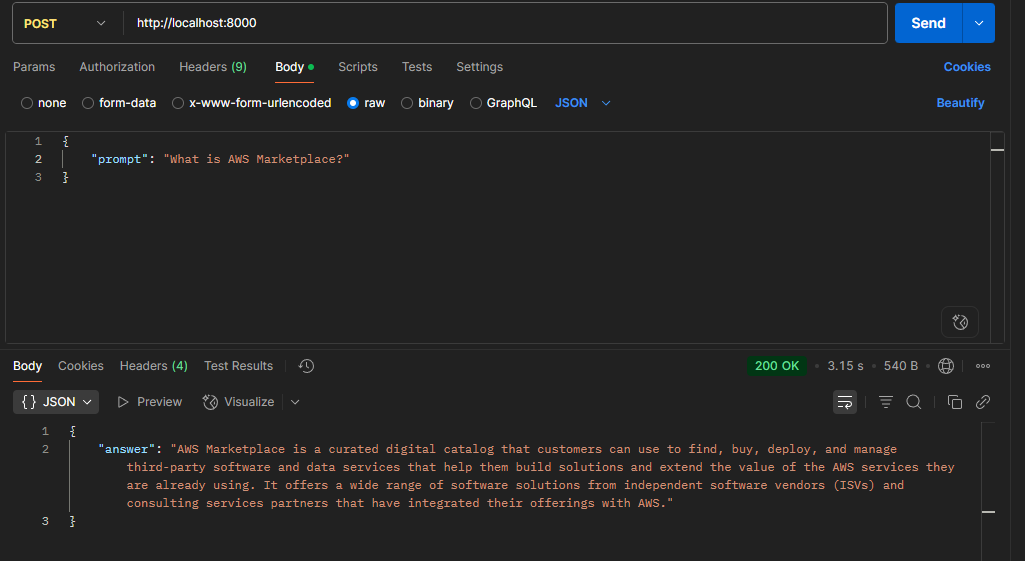
Task: Switch to the Authorization tab
Action: click(x=117, y=67)
